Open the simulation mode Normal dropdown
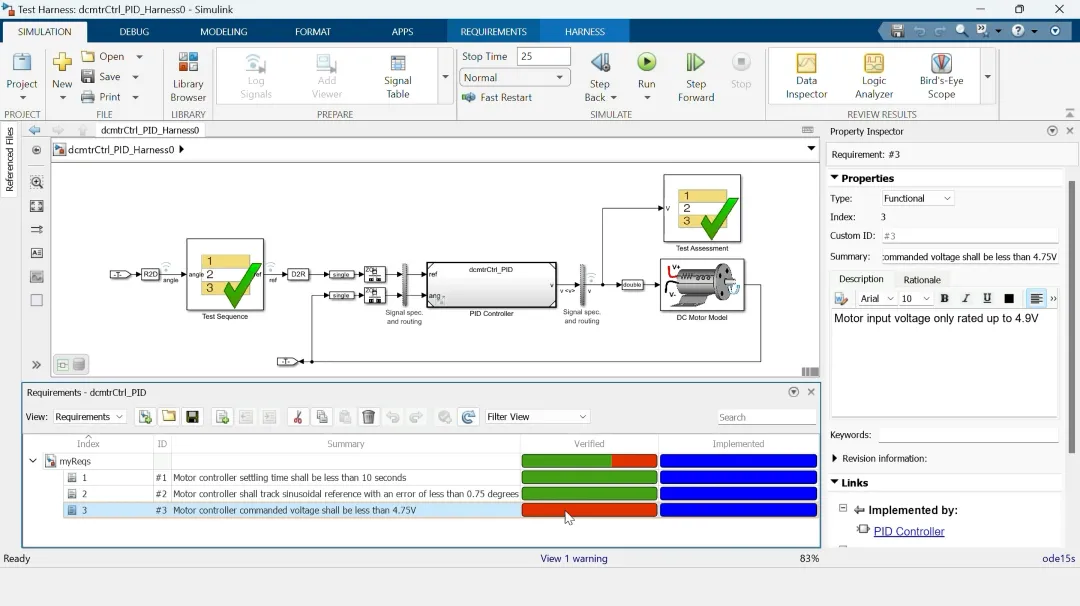 point(515,78)
